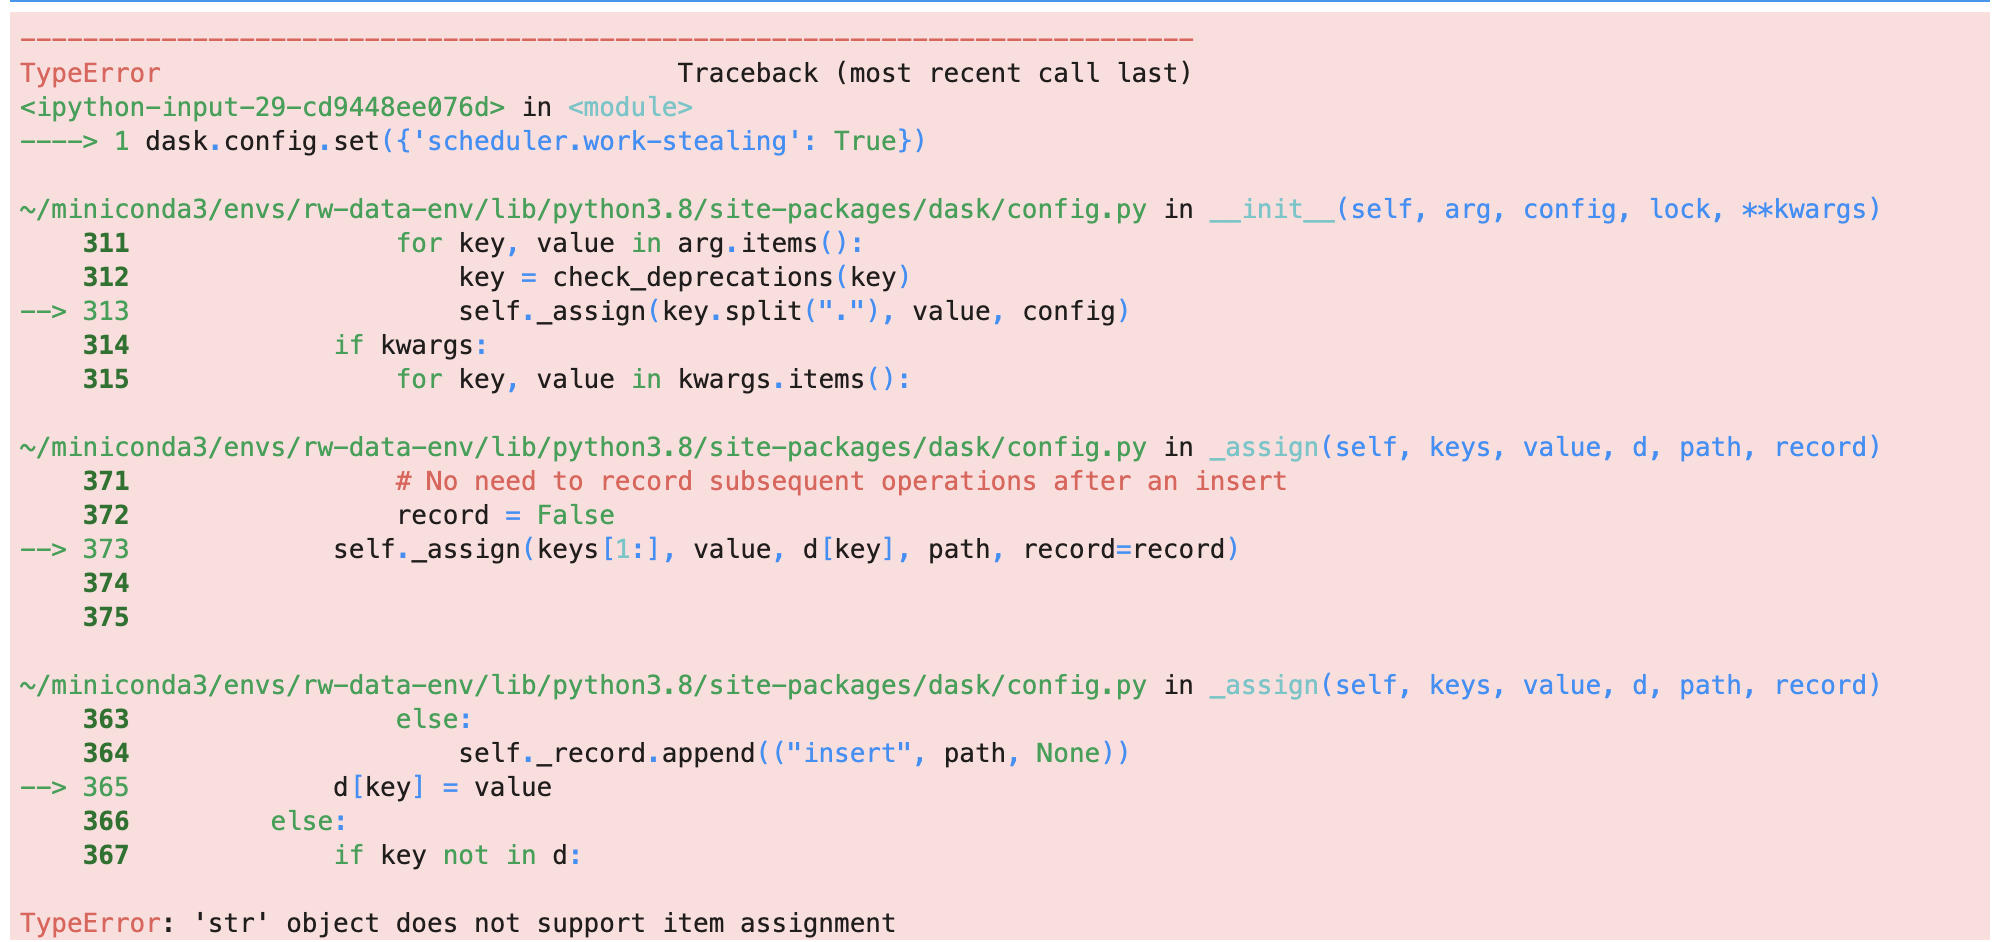Click line 363 'else:'
The image size is (1994, 942).
[434, 719]
